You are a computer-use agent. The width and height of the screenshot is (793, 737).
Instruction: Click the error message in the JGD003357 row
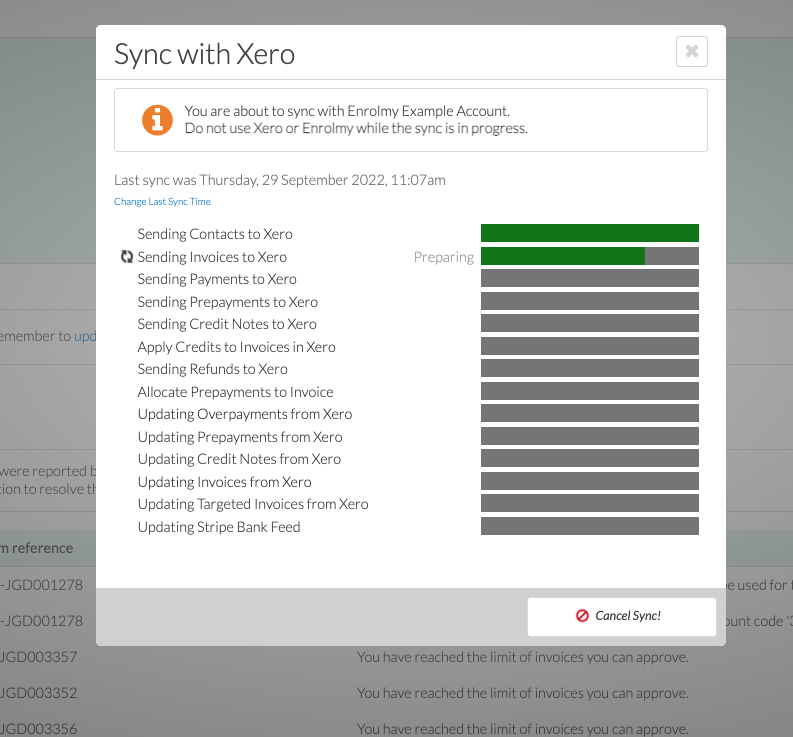(x=523, y=657)
